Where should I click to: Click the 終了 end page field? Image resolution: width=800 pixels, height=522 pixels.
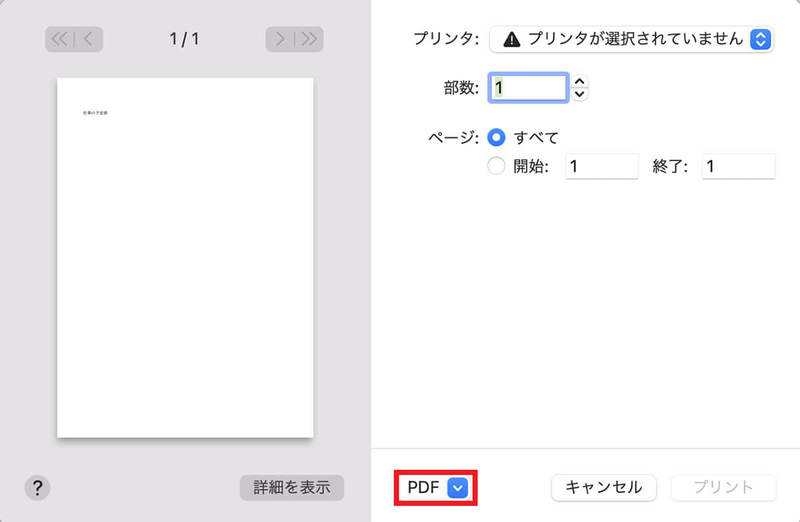point(738,166)
